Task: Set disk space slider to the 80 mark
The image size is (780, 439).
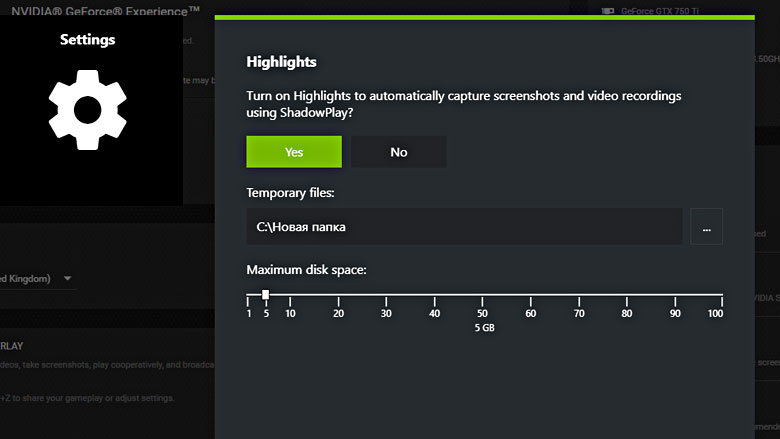Action: tap(627, 295)
